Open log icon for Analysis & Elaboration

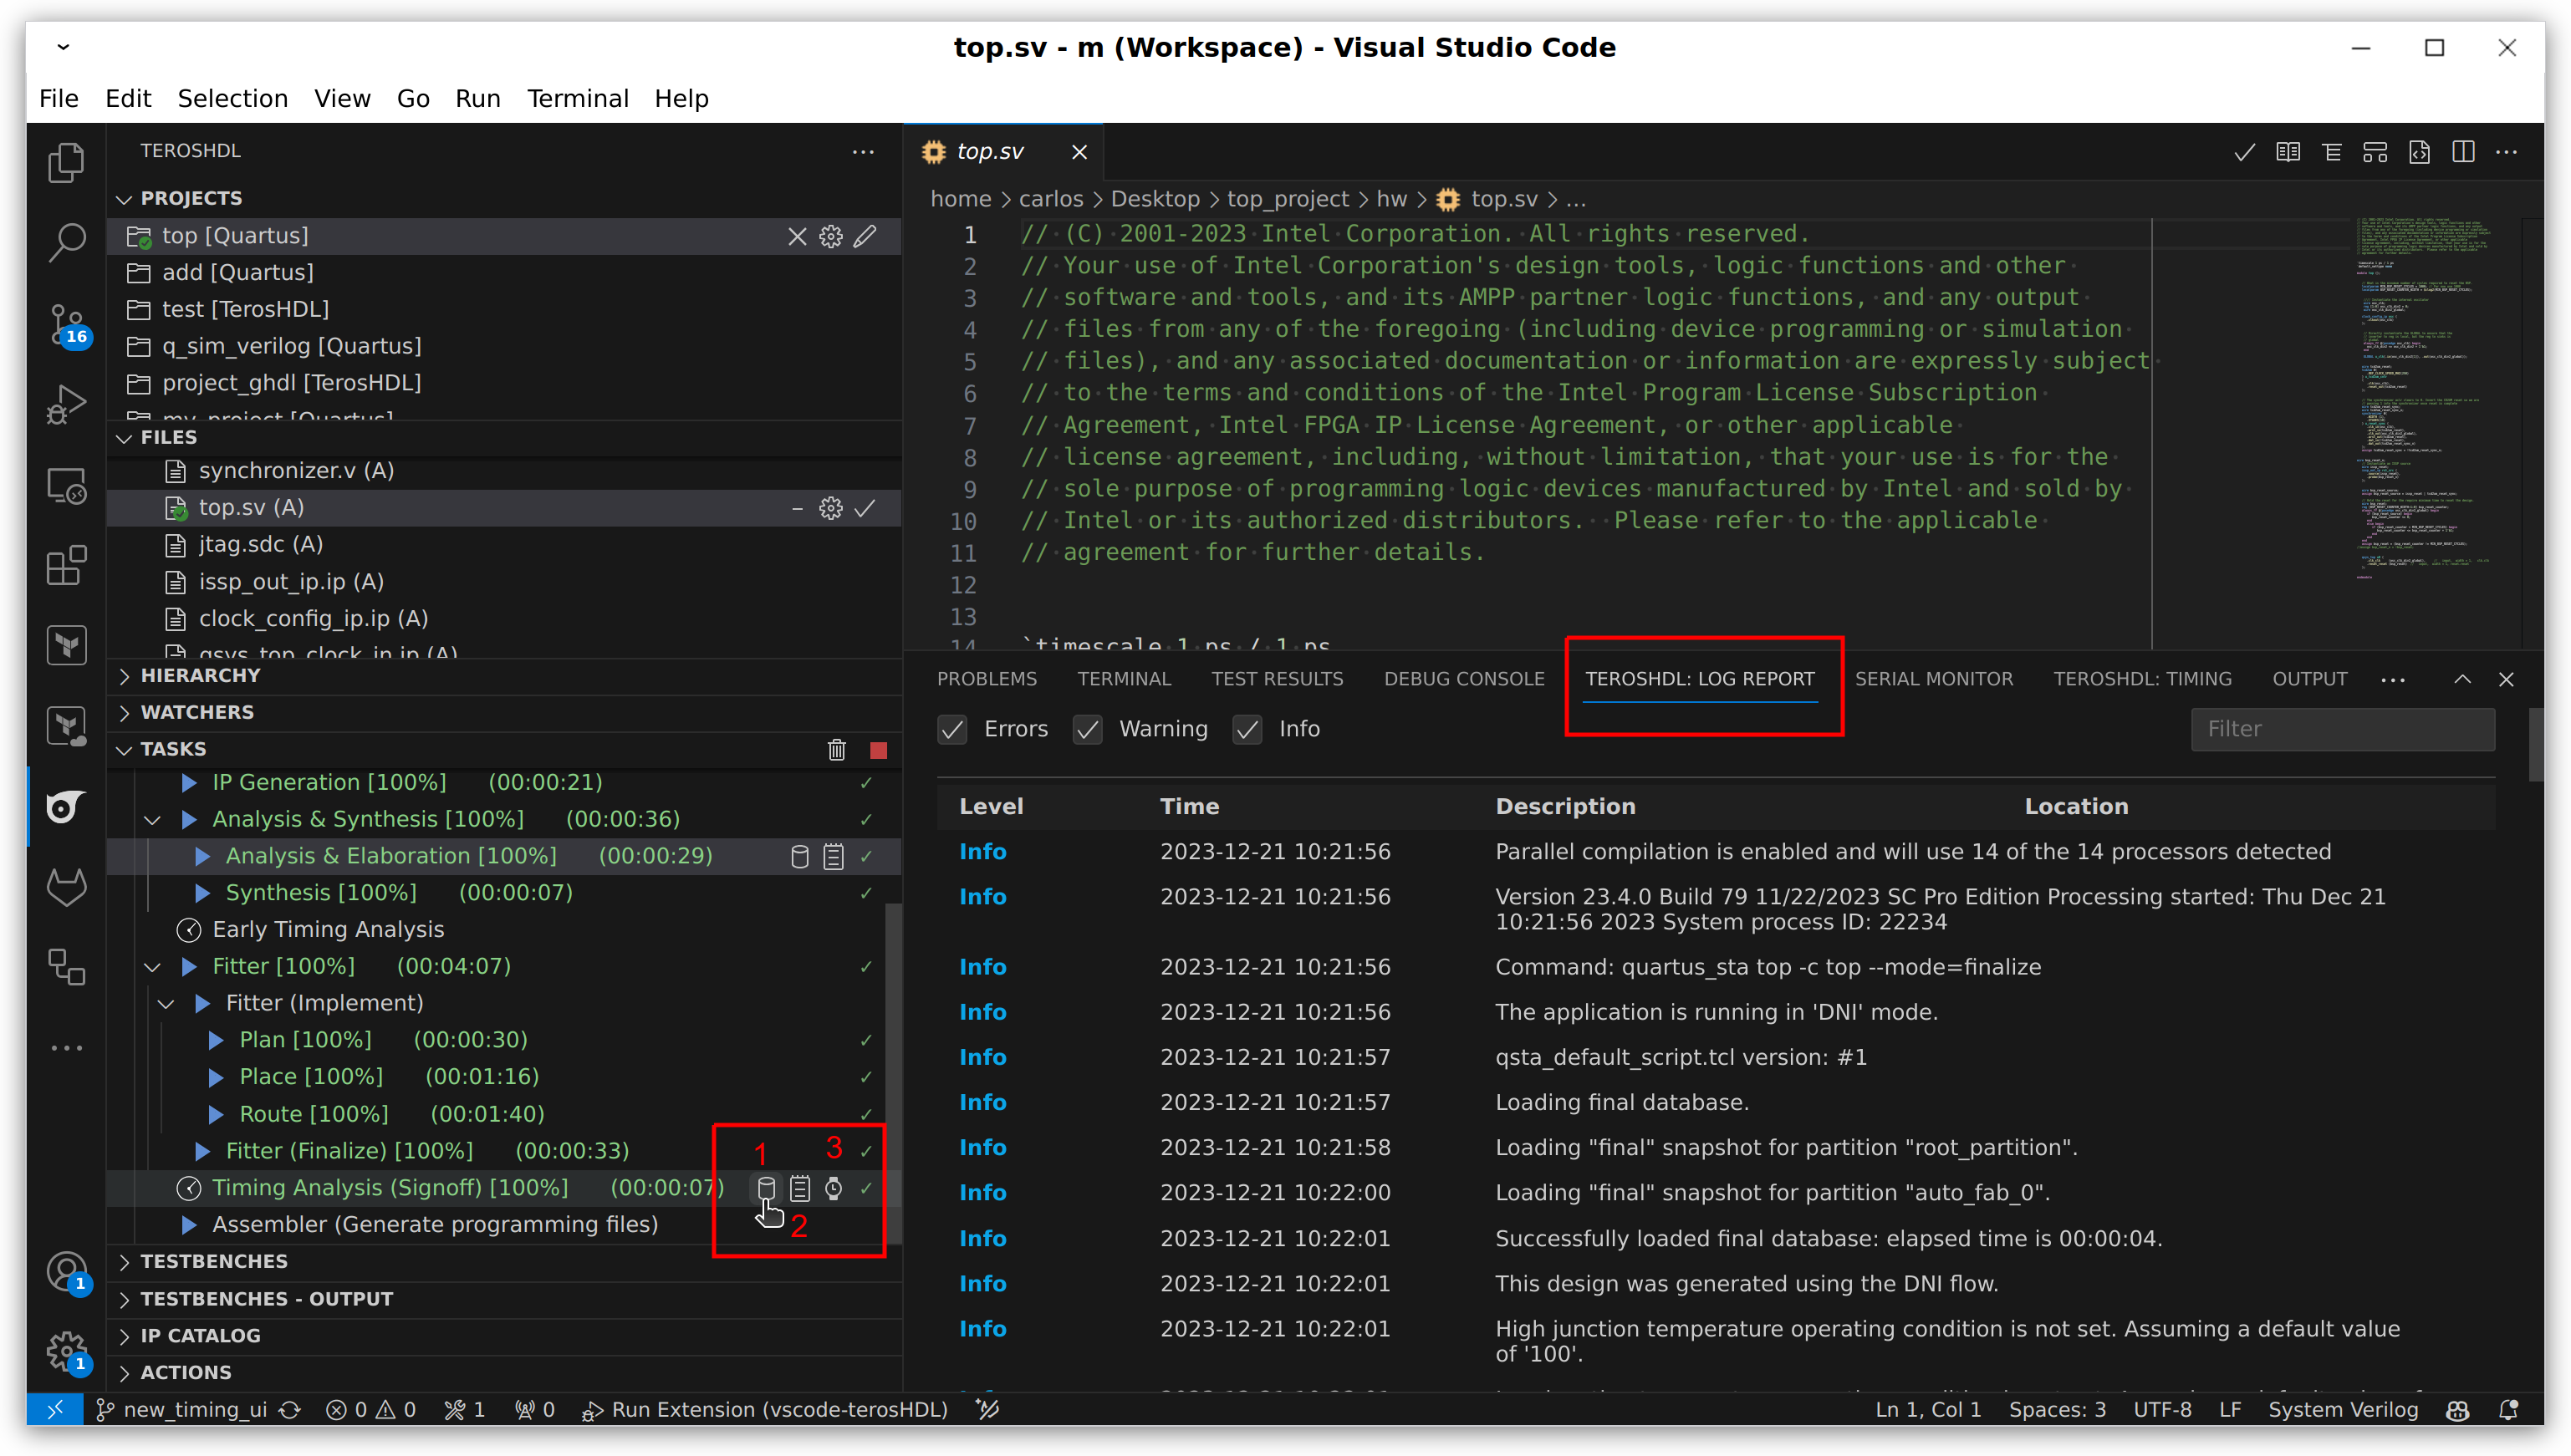833,856
